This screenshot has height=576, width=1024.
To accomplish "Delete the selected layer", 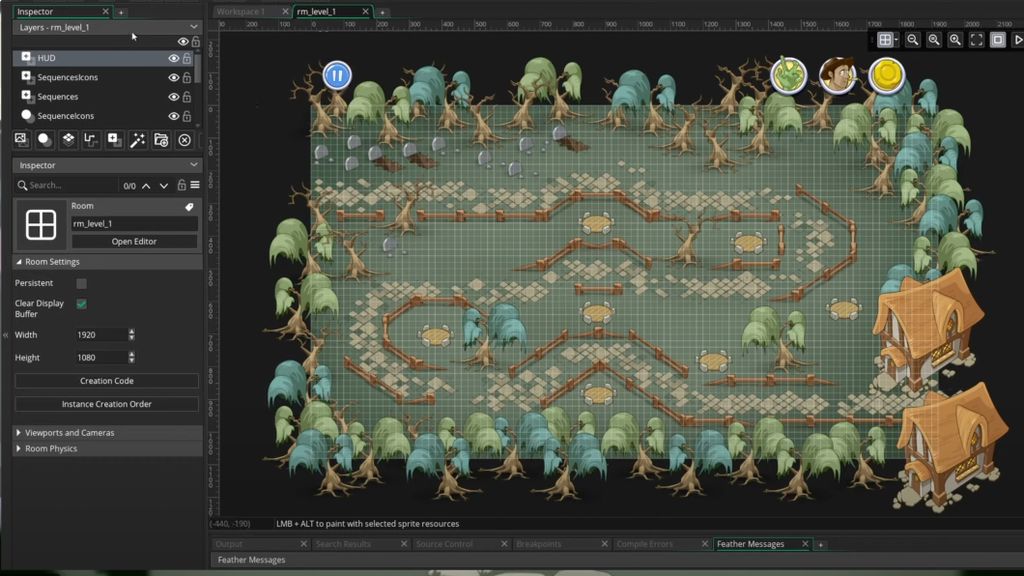I will [184, 140].
